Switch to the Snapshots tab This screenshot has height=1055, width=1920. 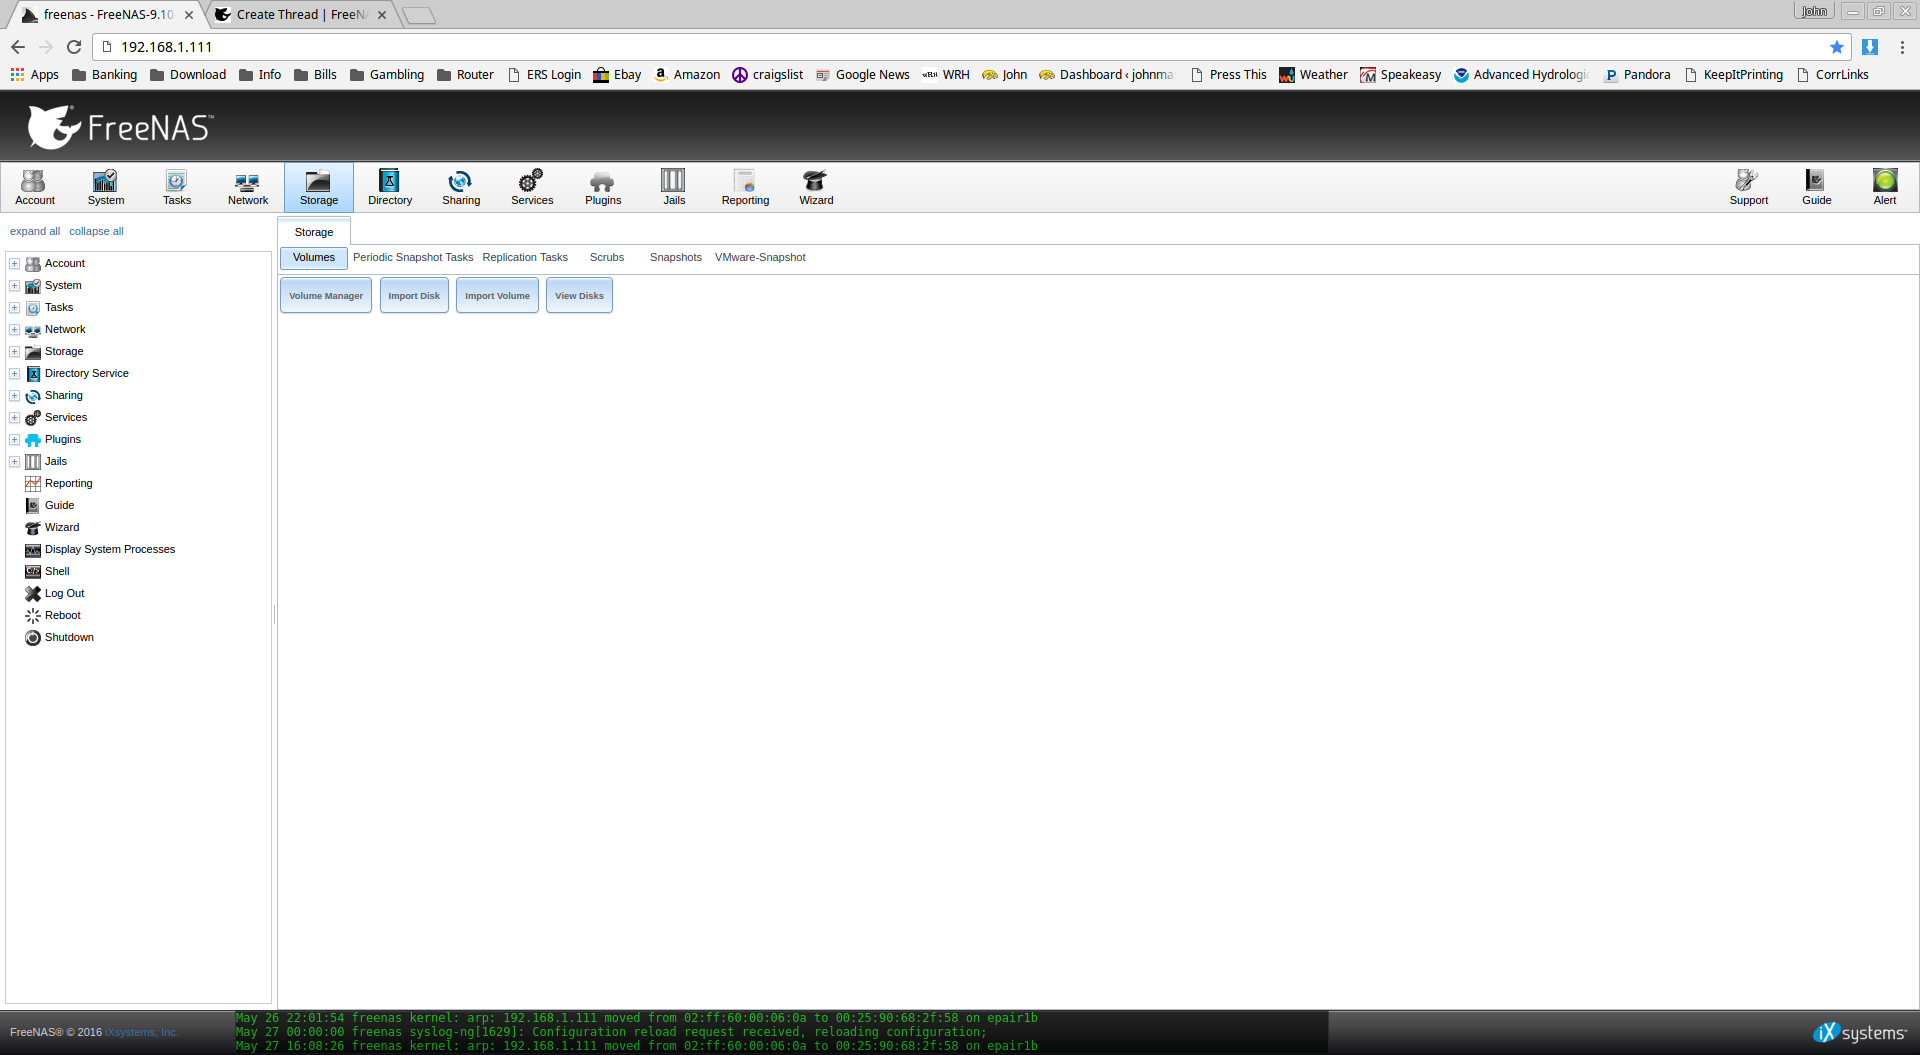[676, 258]
